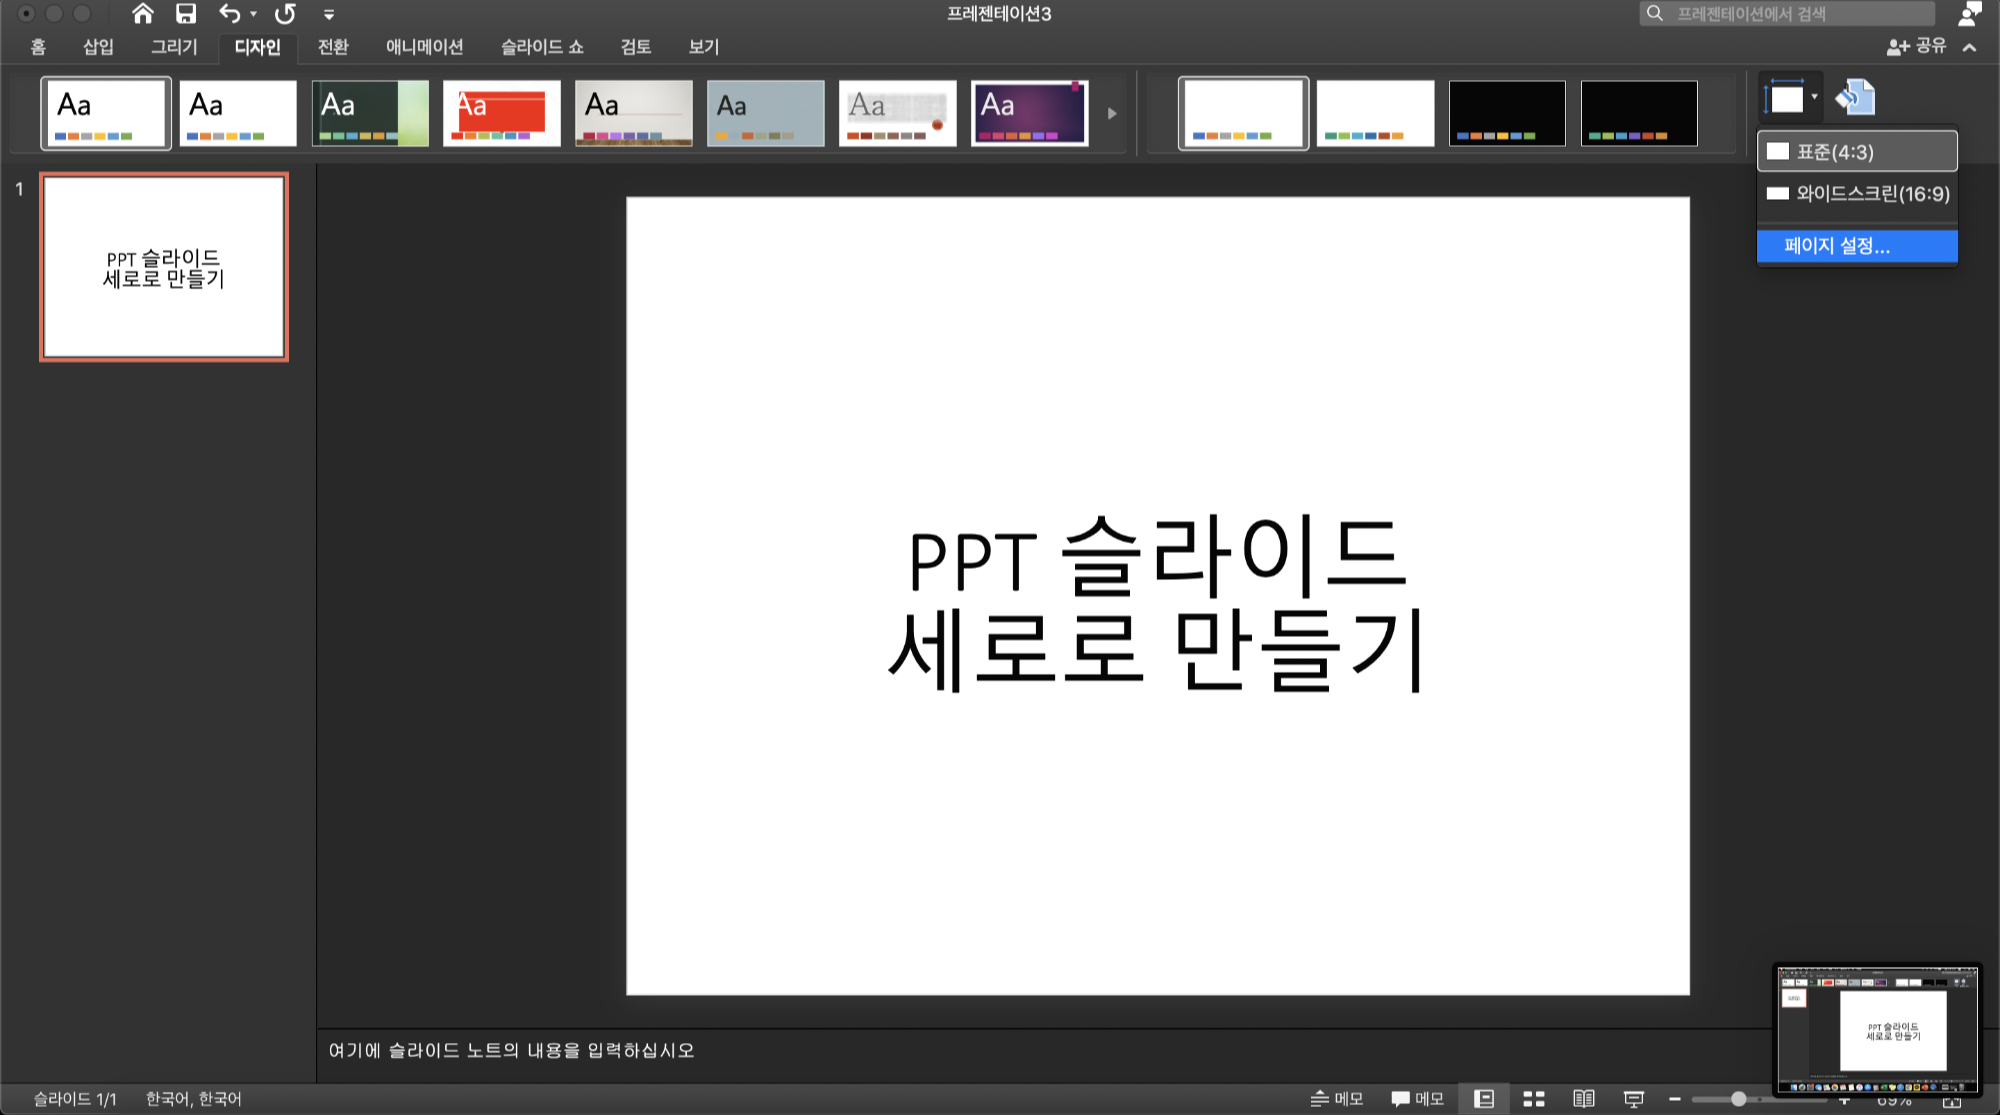Open the undo history dropdown arrow
The height and width of the screenshot is (1115, 2000).
[x=253, y=15]
